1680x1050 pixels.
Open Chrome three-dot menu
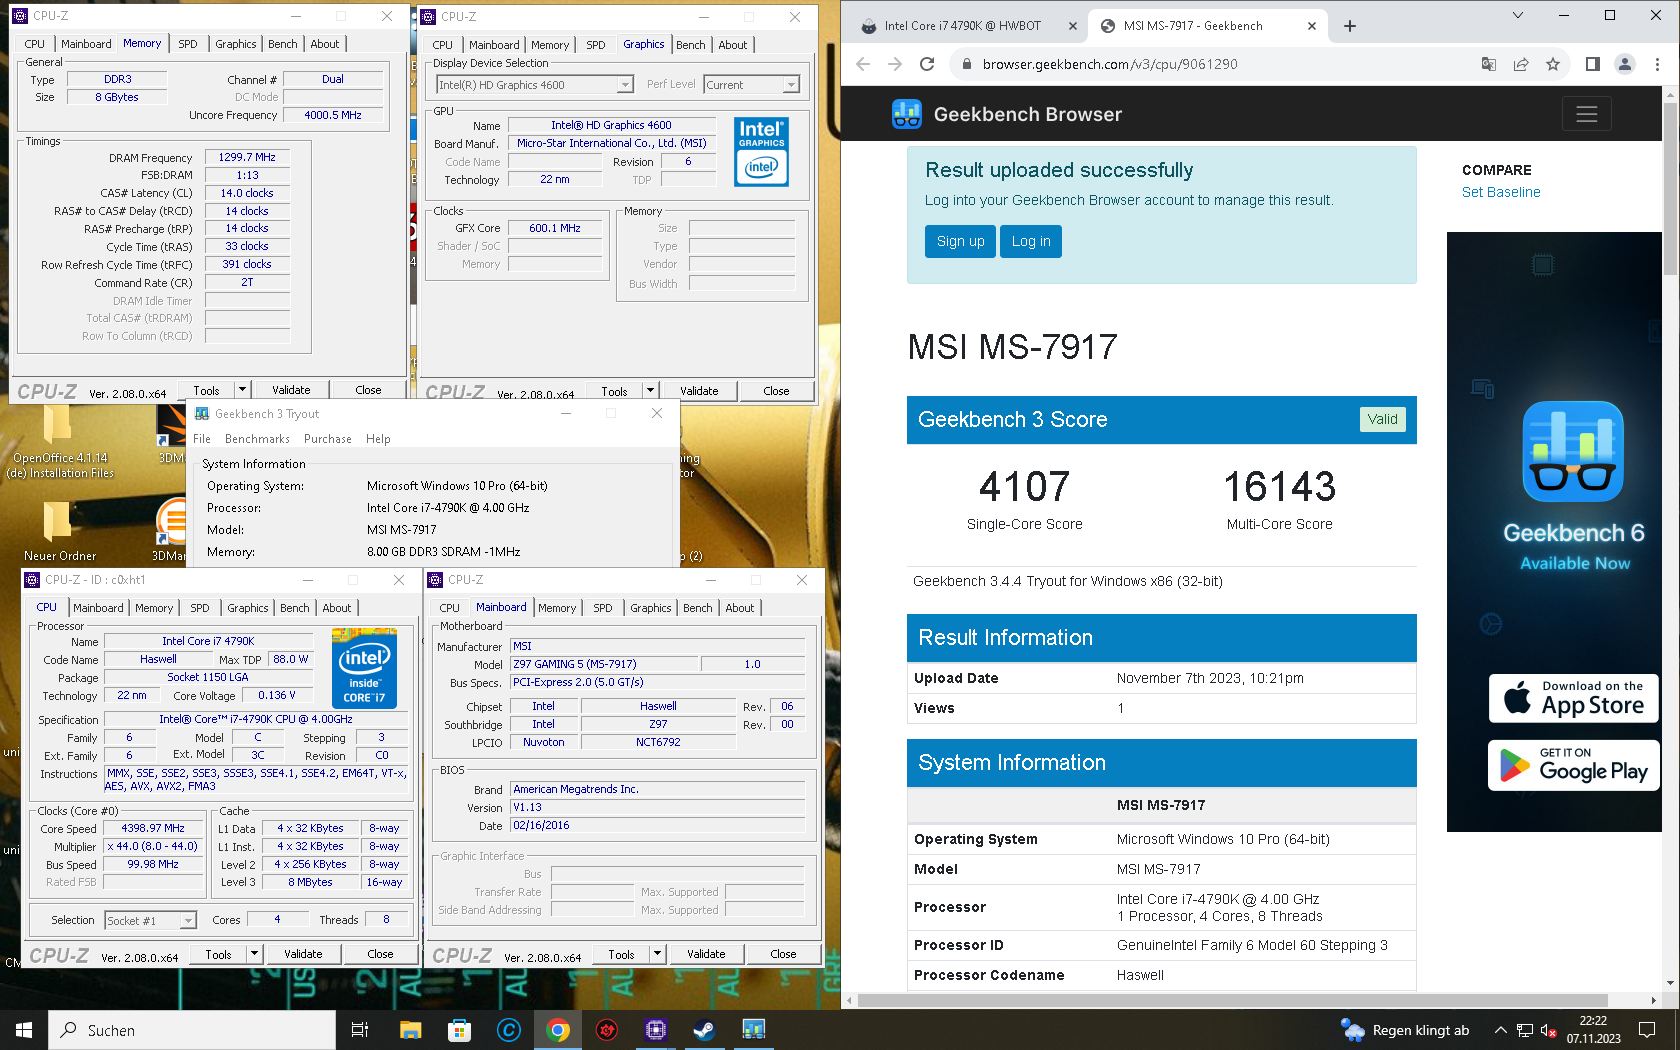pyautogui.click(x=1657, y=64)
